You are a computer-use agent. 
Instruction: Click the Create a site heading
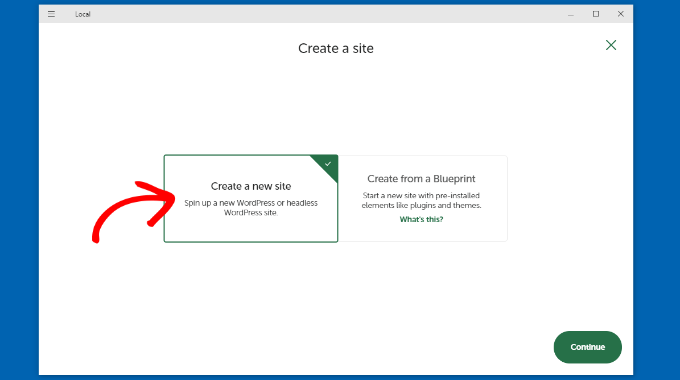coord(336,48)
